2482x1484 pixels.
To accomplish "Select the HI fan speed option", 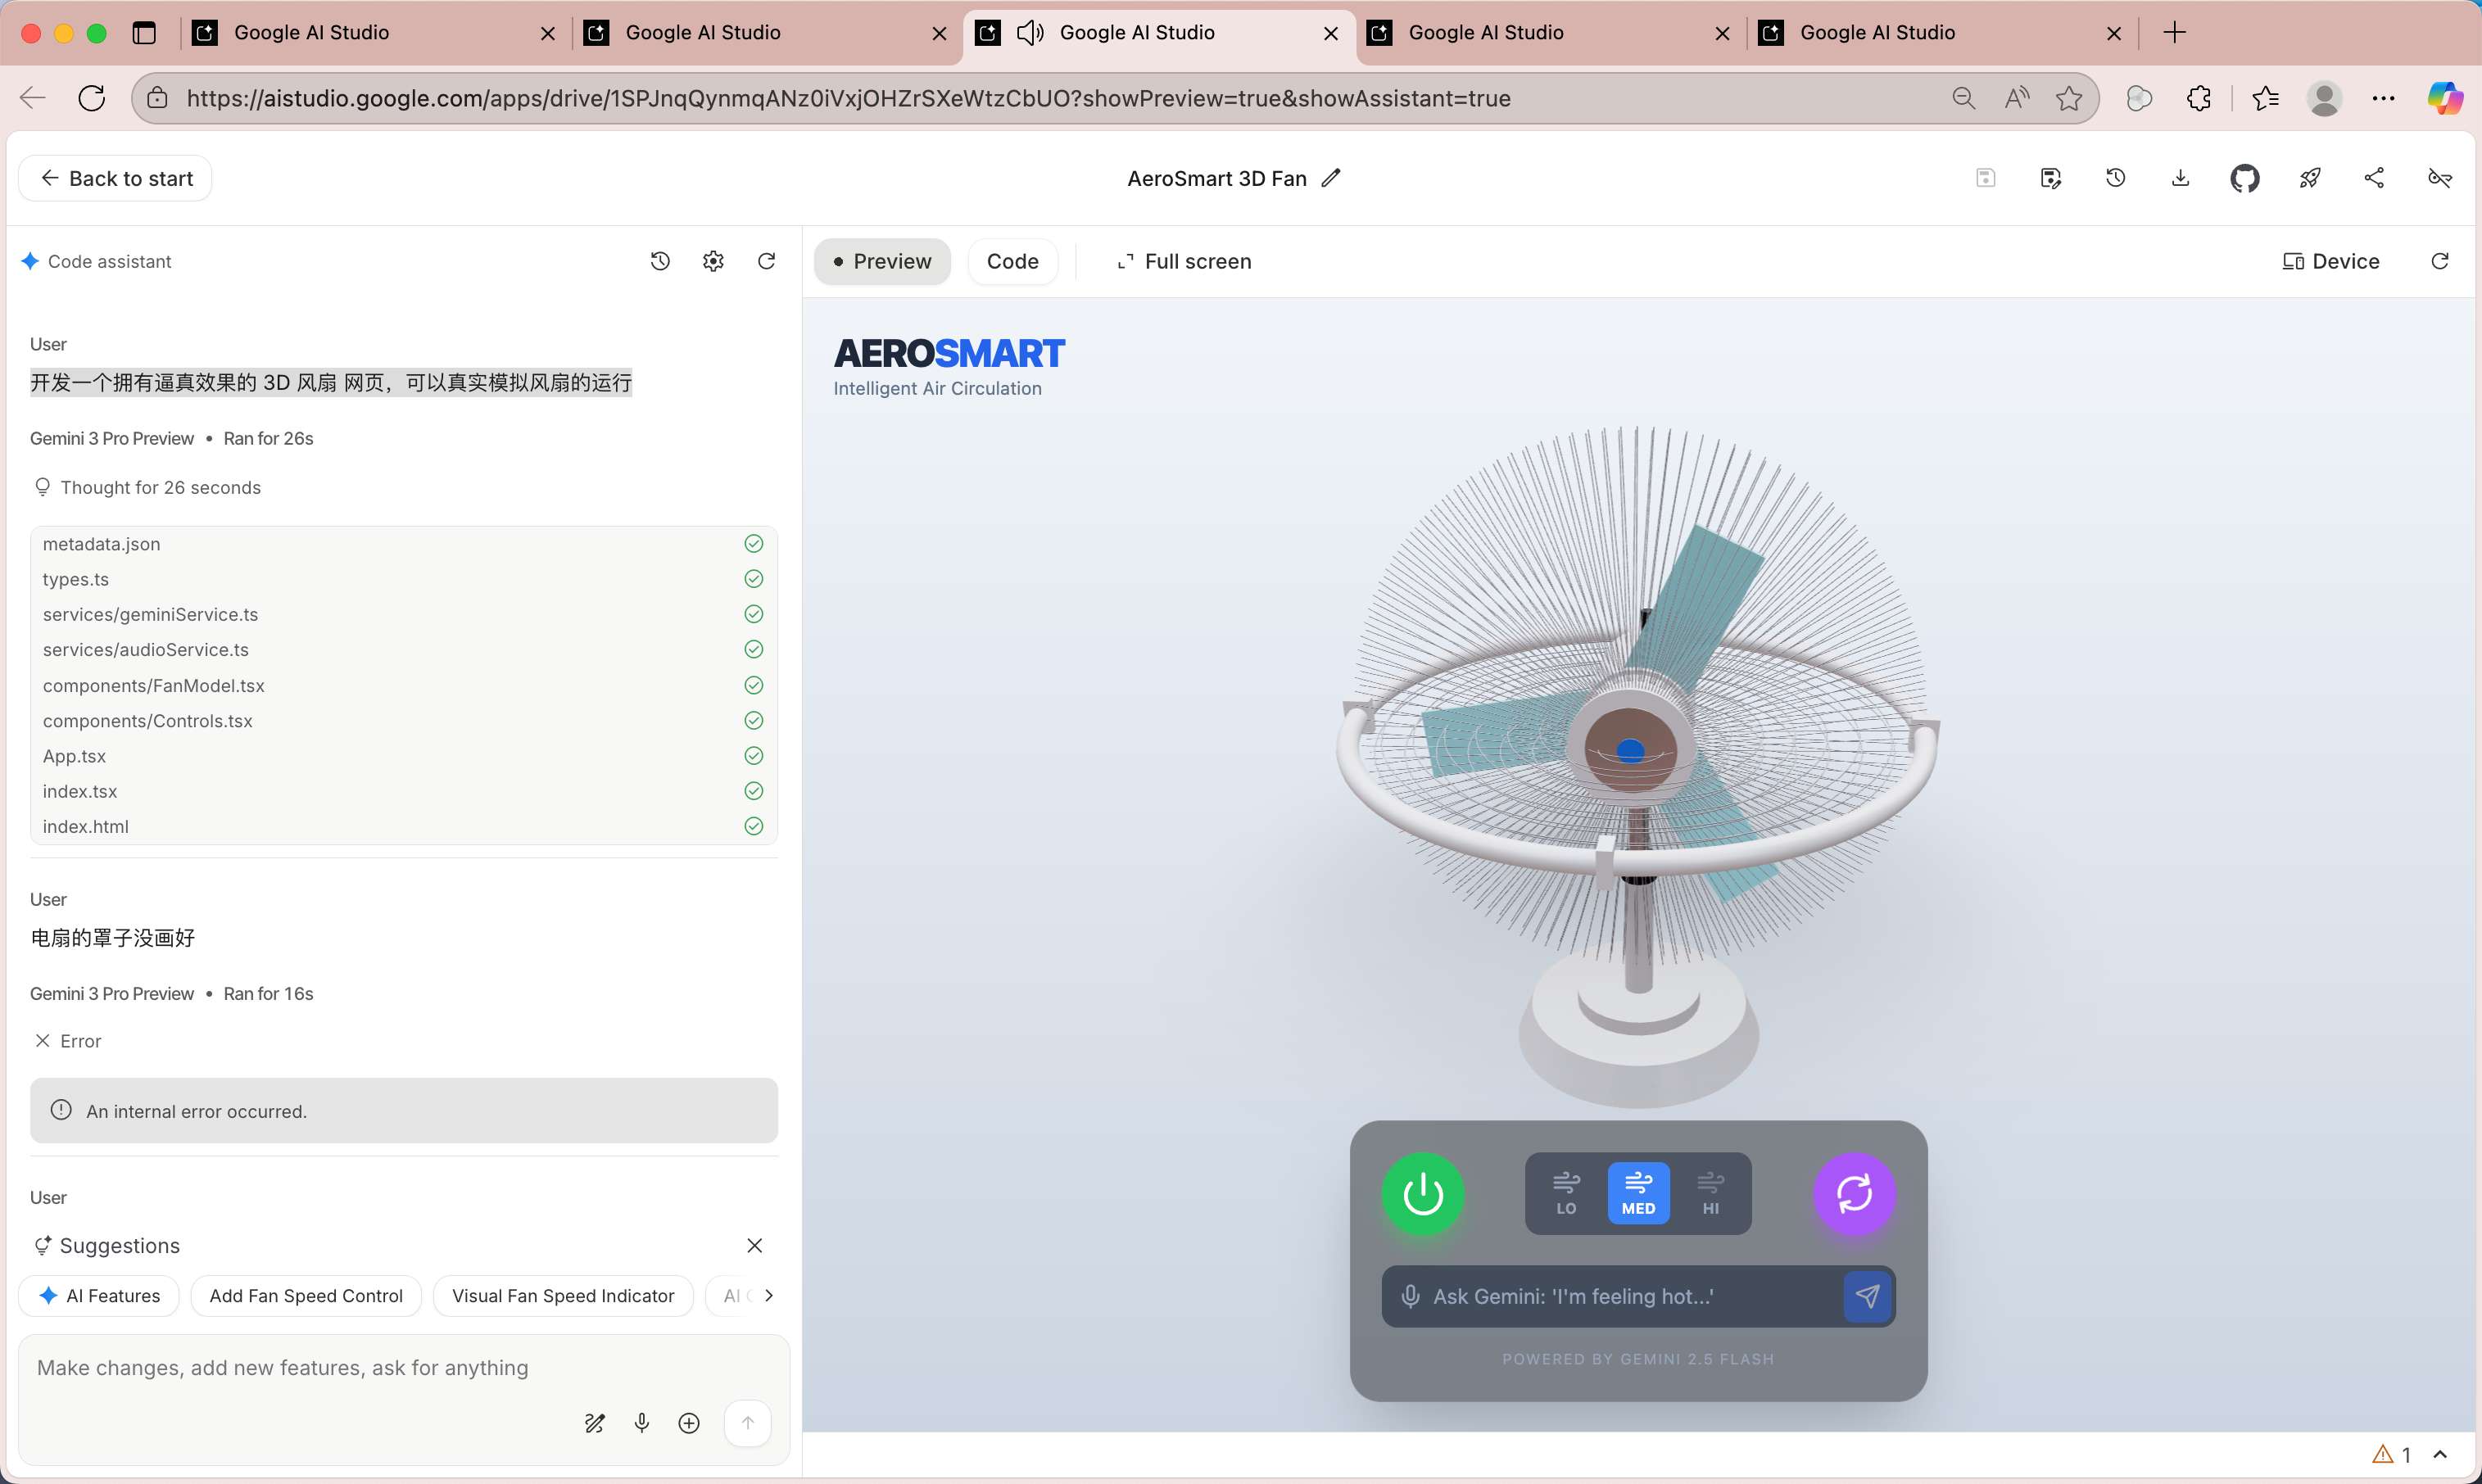I will coord(1710,1193).
